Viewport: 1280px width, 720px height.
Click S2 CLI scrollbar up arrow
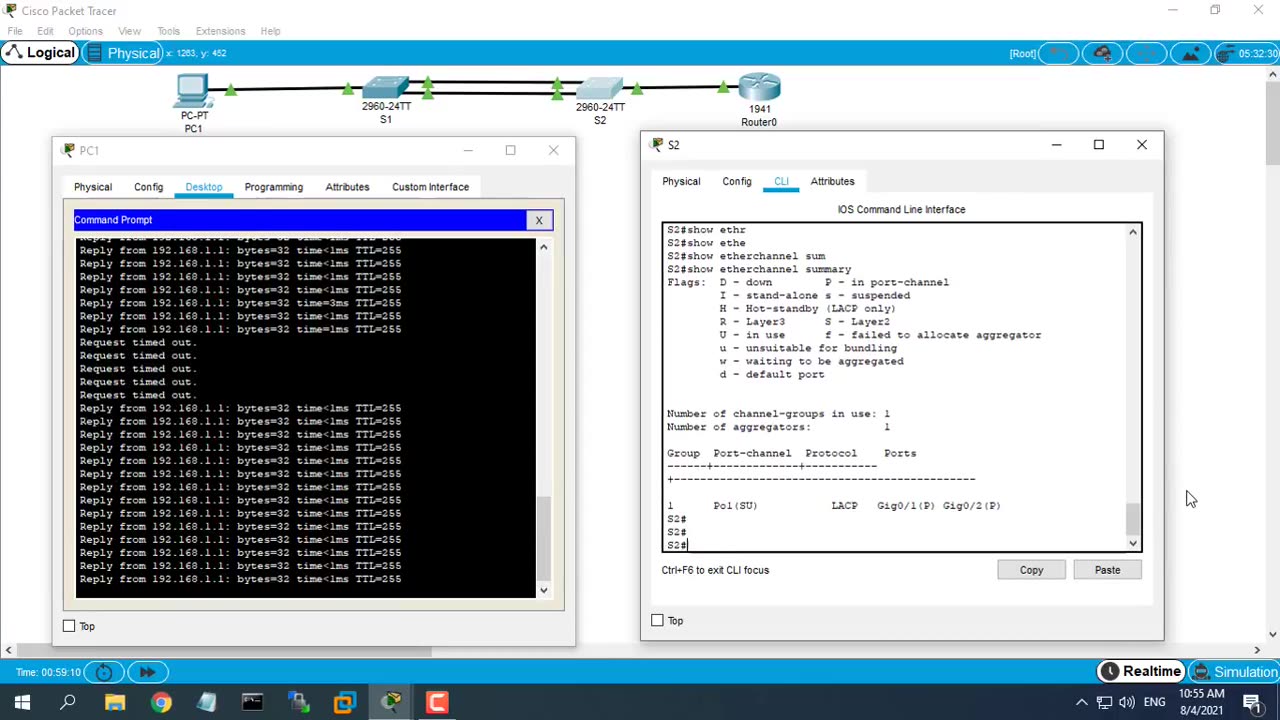click(1133, 232)
